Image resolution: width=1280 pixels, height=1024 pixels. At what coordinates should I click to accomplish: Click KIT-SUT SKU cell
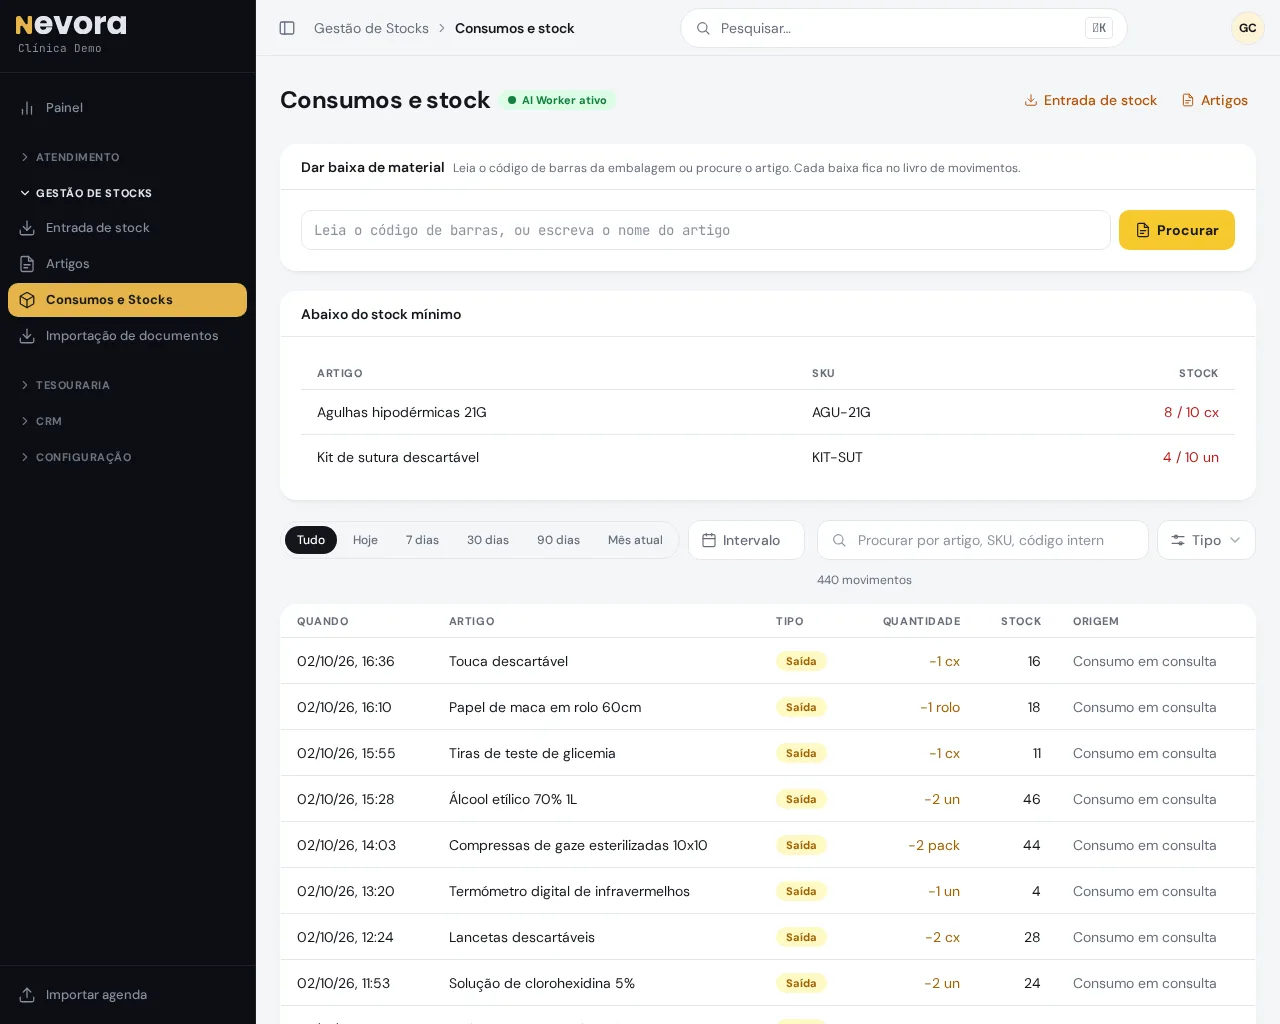(x=837, y=457)
